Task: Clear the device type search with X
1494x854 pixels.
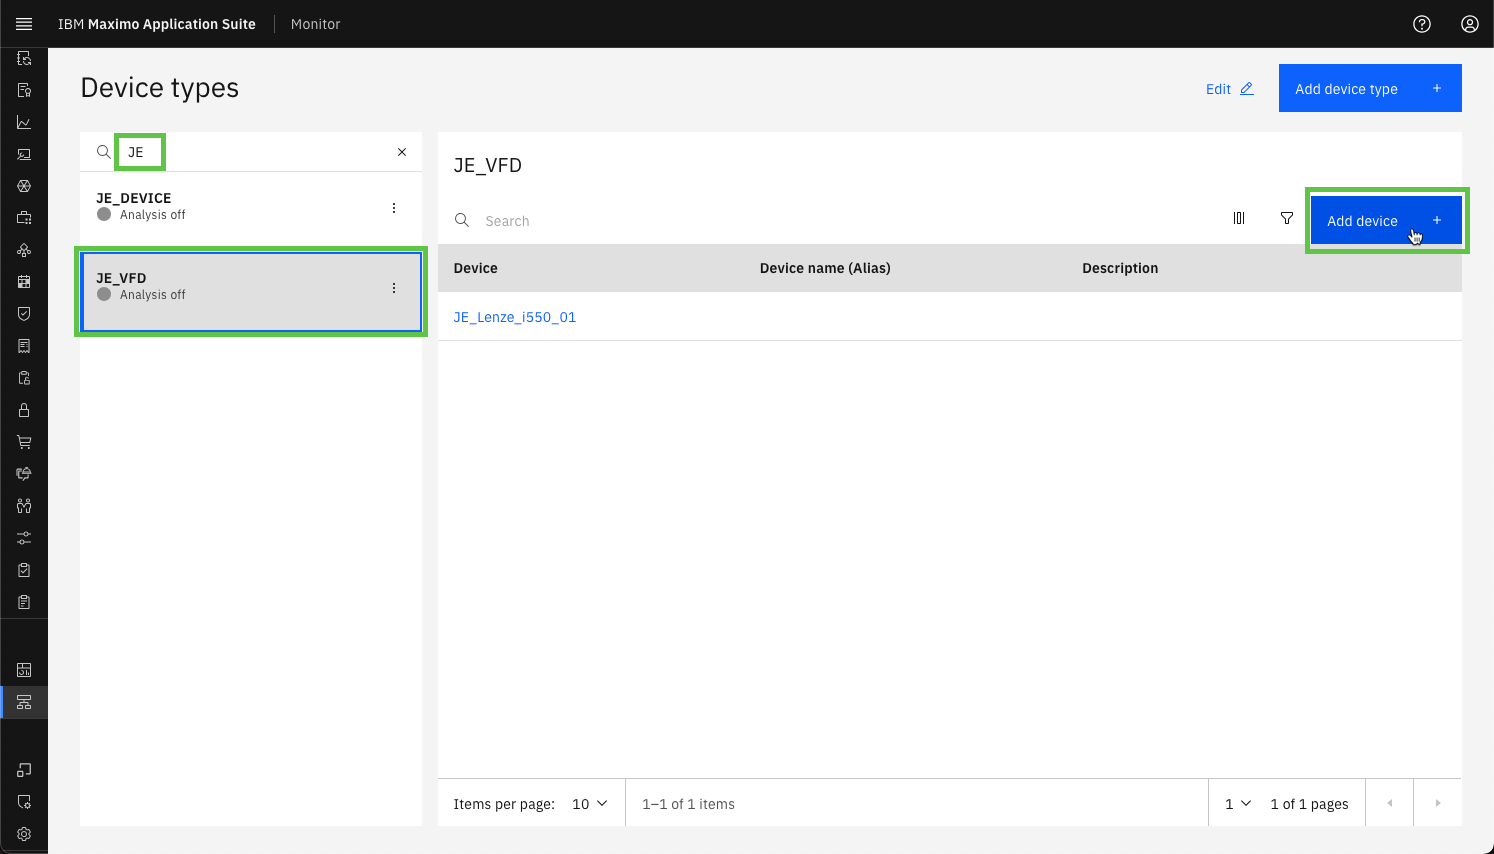Action: point(402,152)
